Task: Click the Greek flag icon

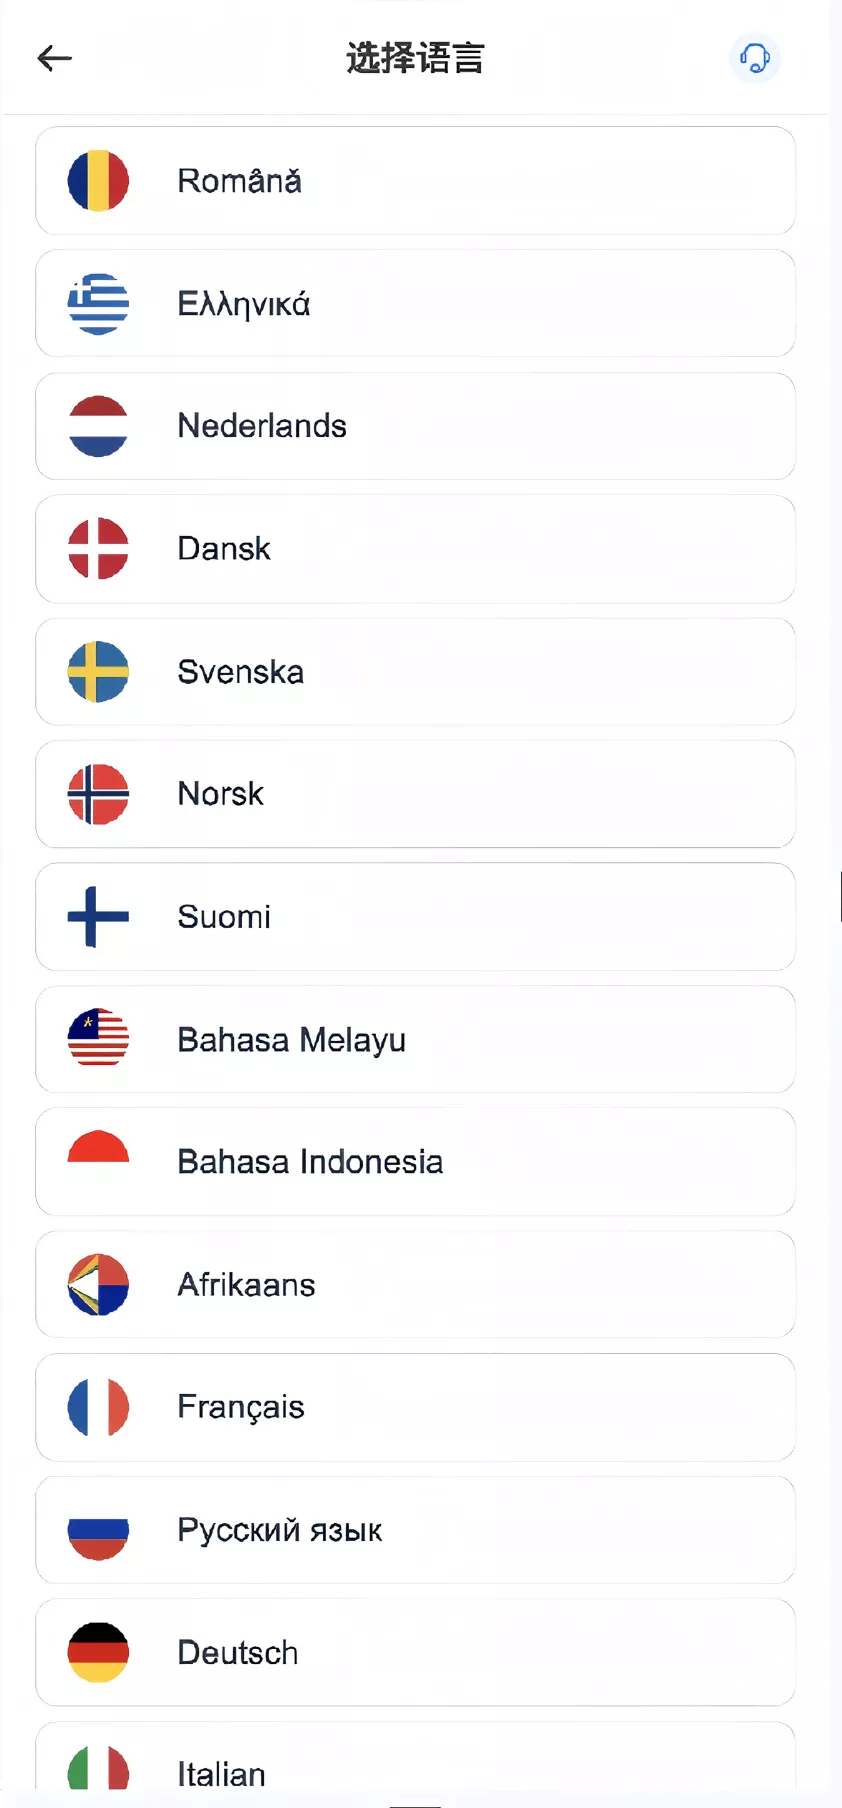Action: click(x=98, y=304)
